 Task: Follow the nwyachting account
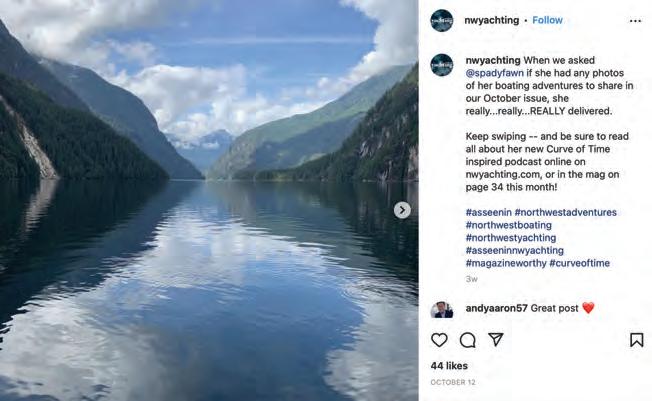tap(547, 20)
